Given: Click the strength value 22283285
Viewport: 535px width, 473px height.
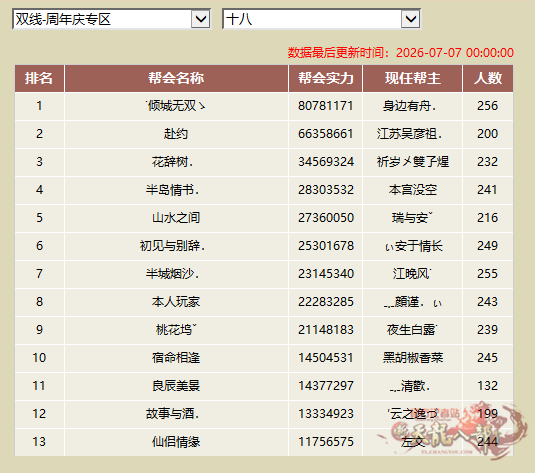Looking at the screenshot, I should pos(326,302).
